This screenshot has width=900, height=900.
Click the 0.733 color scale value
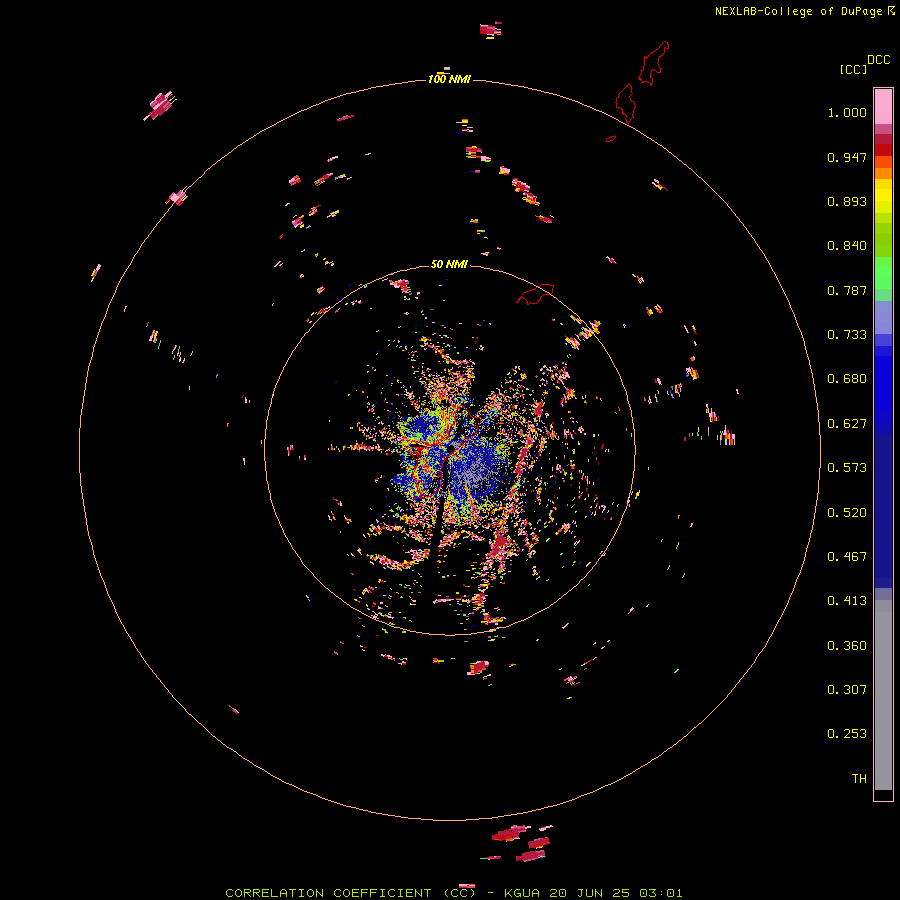pos(847,335)
